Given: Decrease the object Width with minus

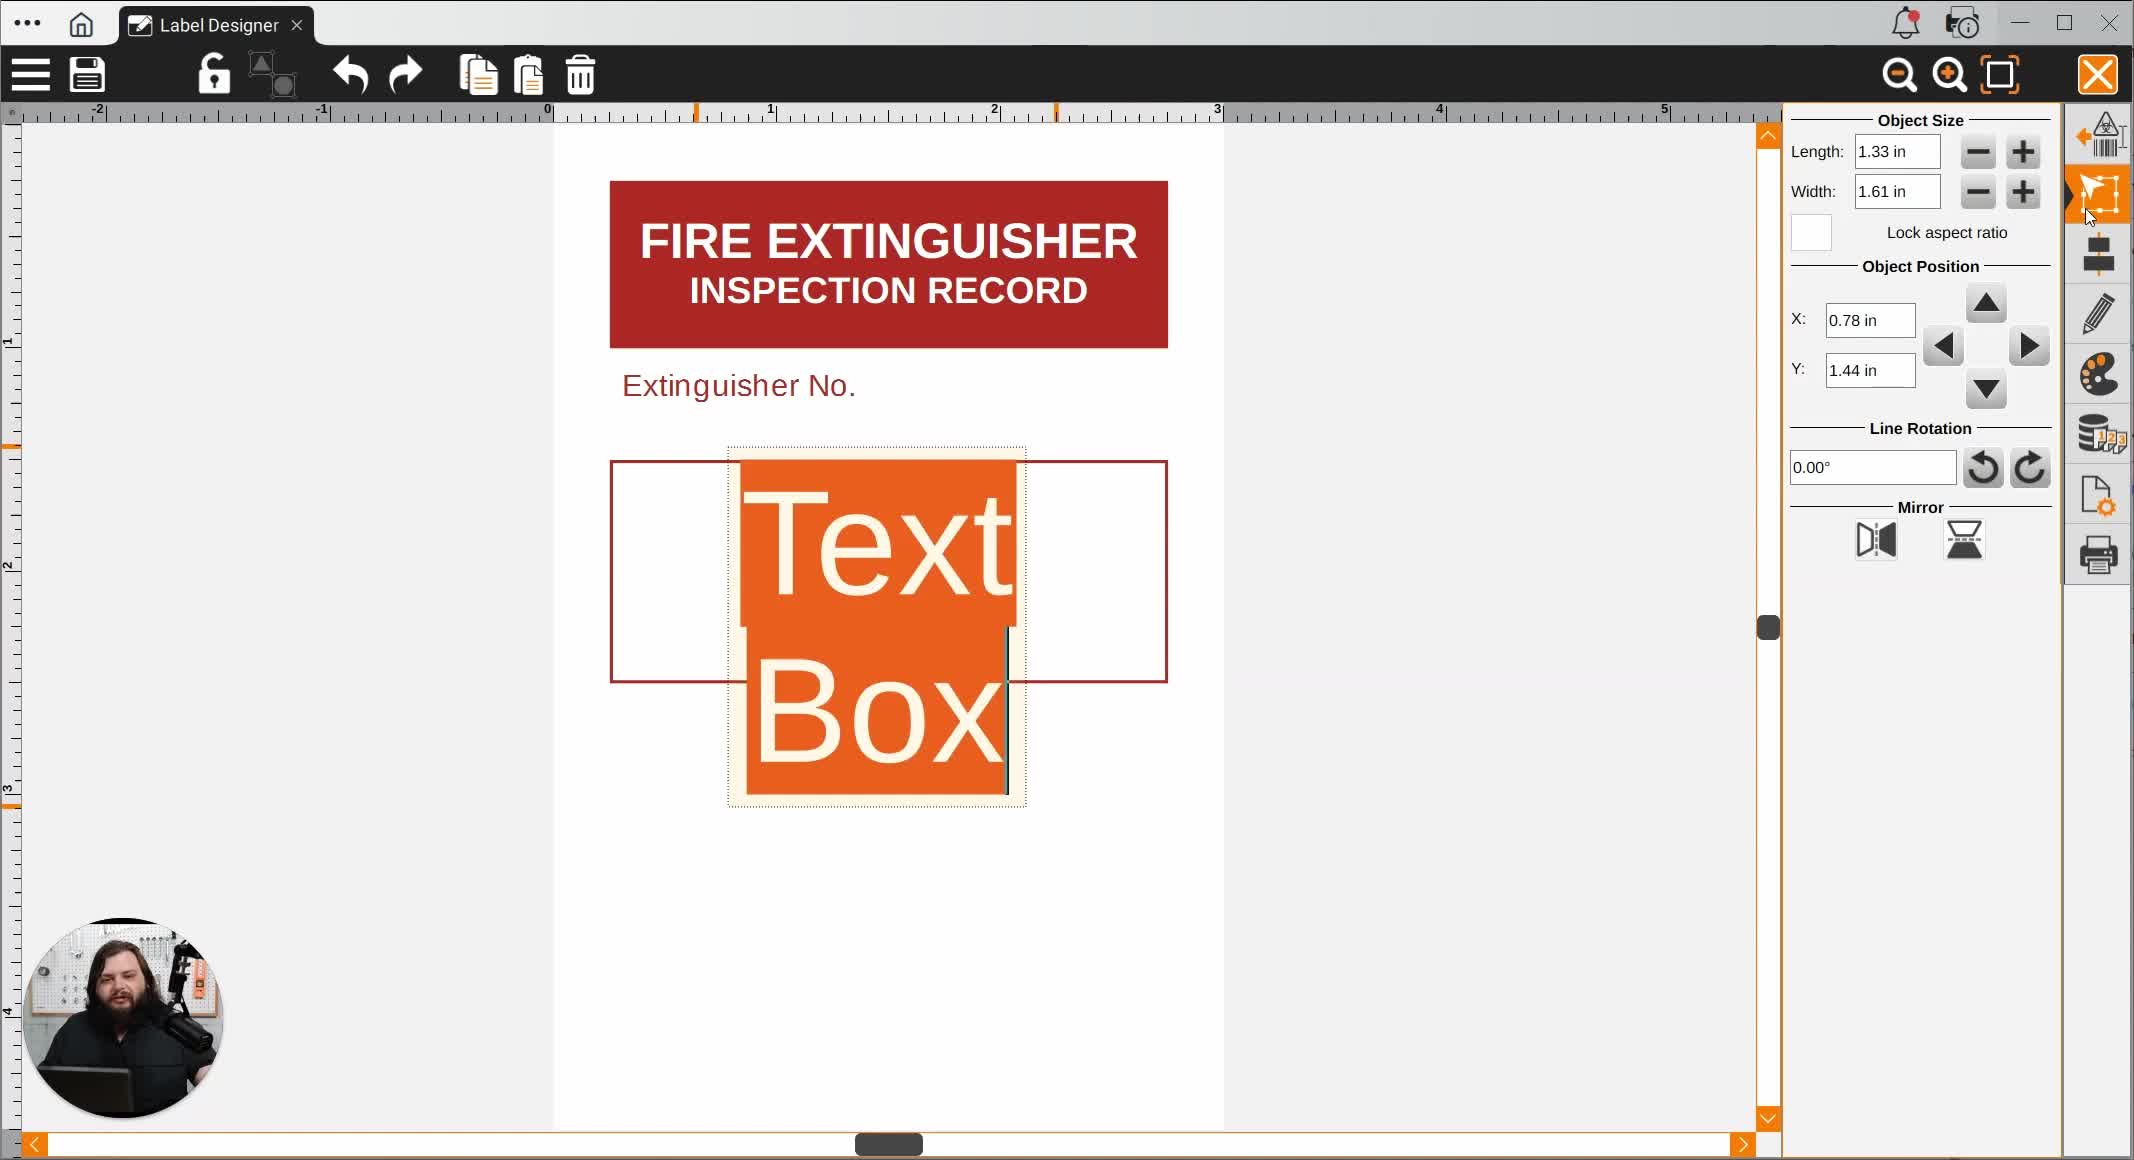Looking at the screenshot, I should (x=1978, y=192).
